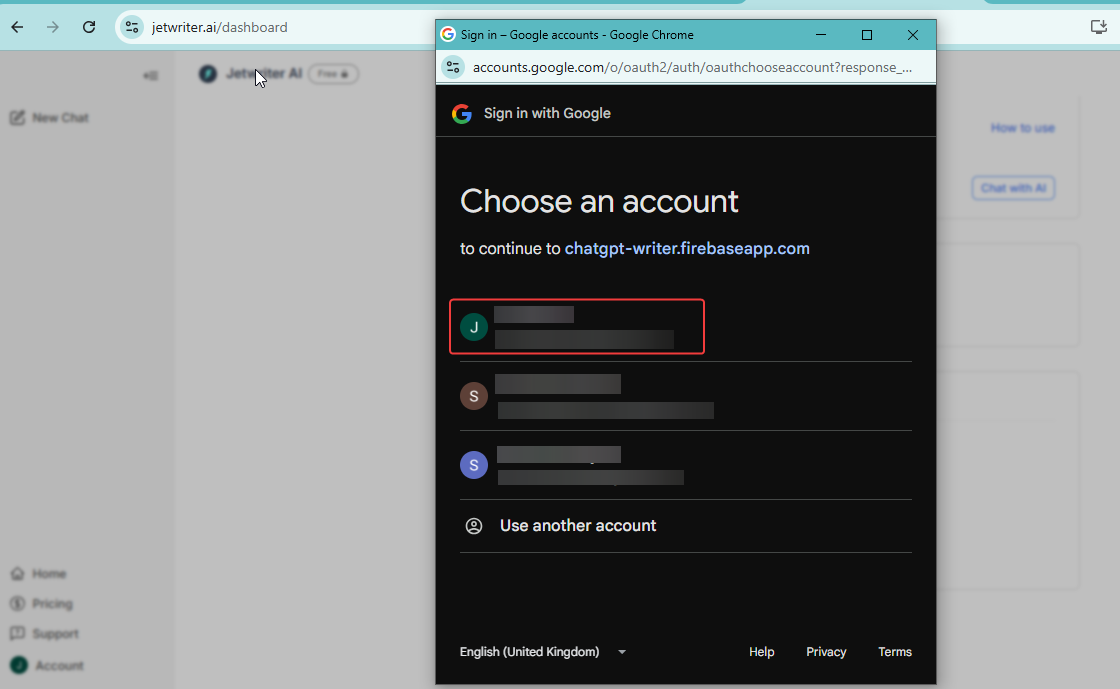Select the account with purple S avatar

point(686,465)
